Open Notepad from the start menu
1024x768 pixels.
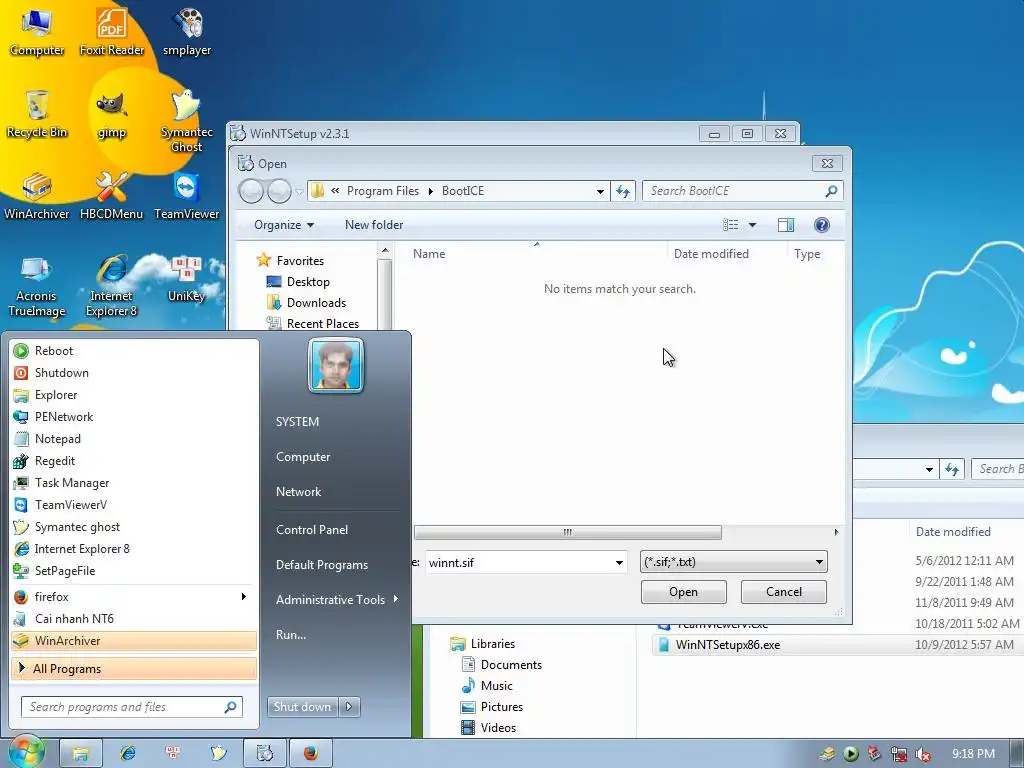(x=134, y=439)
